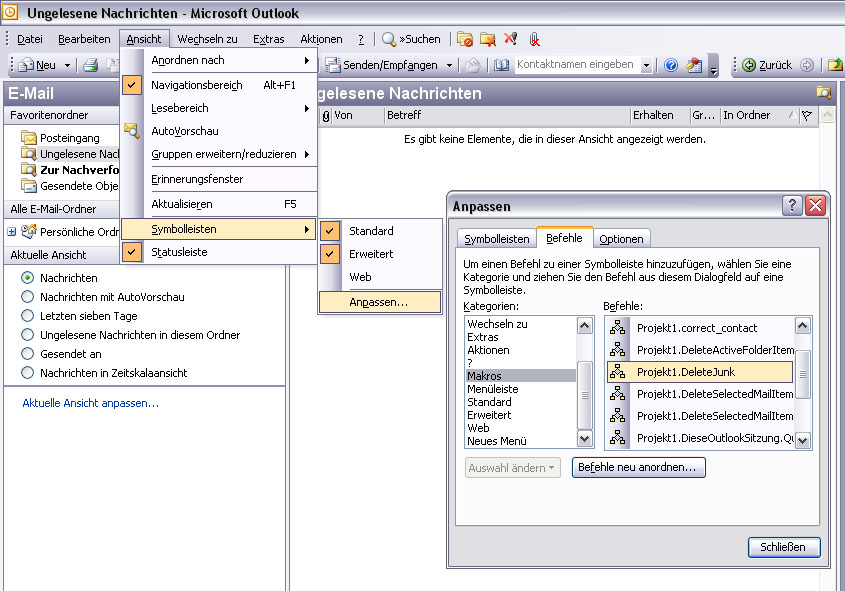Open the Senden/Empfangen dropdown arrow
Viewport: 845px width, 591px height.
click(449, 66)
